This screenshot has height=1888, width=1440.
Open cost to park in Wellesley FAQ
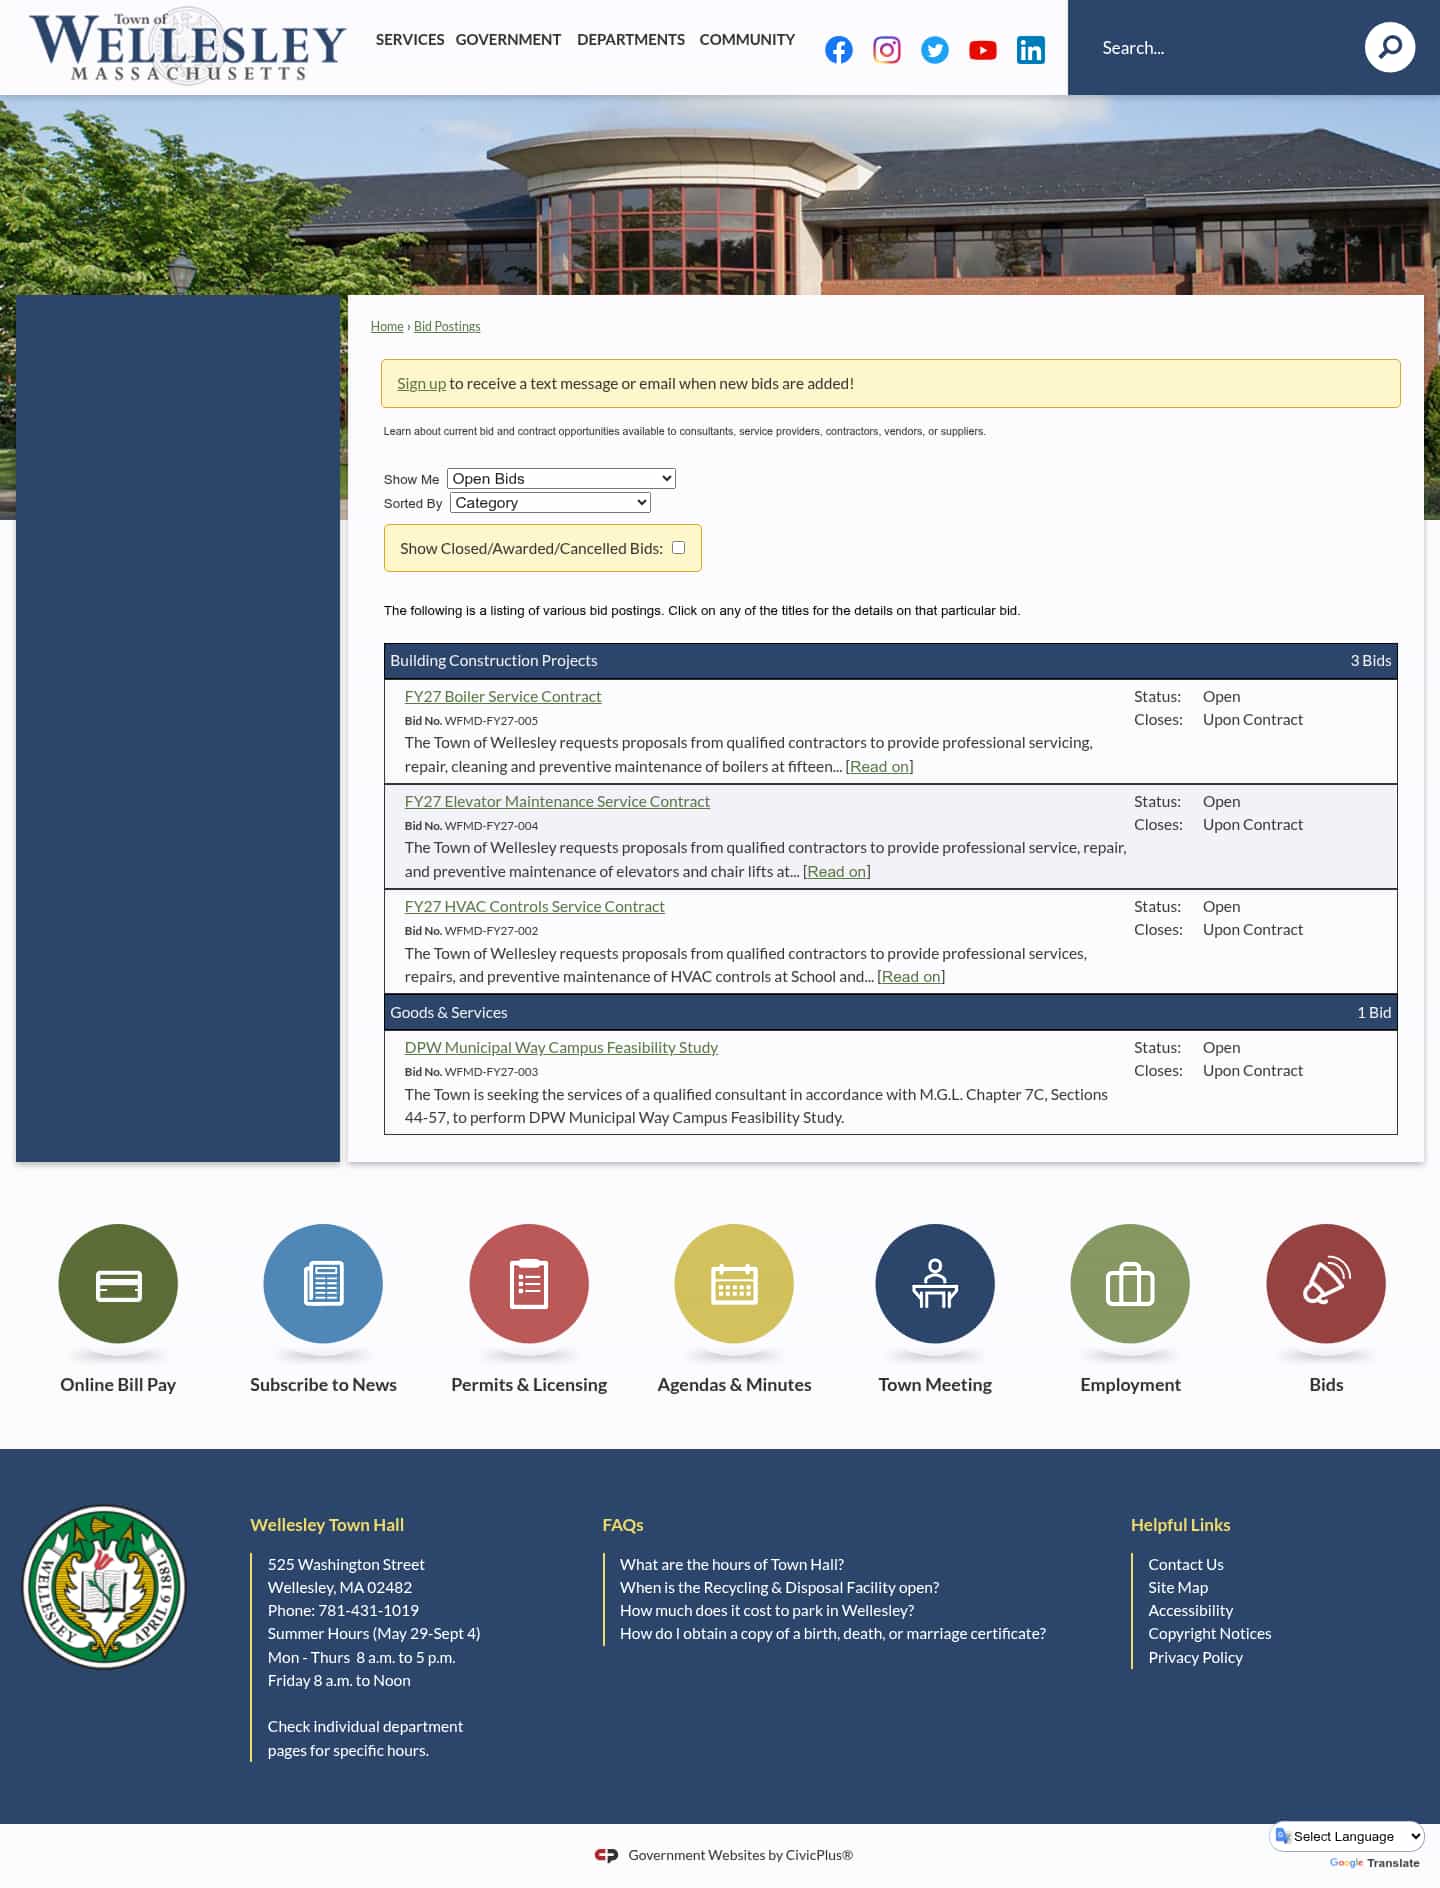pyautogui.click(x=767, y=1610)
